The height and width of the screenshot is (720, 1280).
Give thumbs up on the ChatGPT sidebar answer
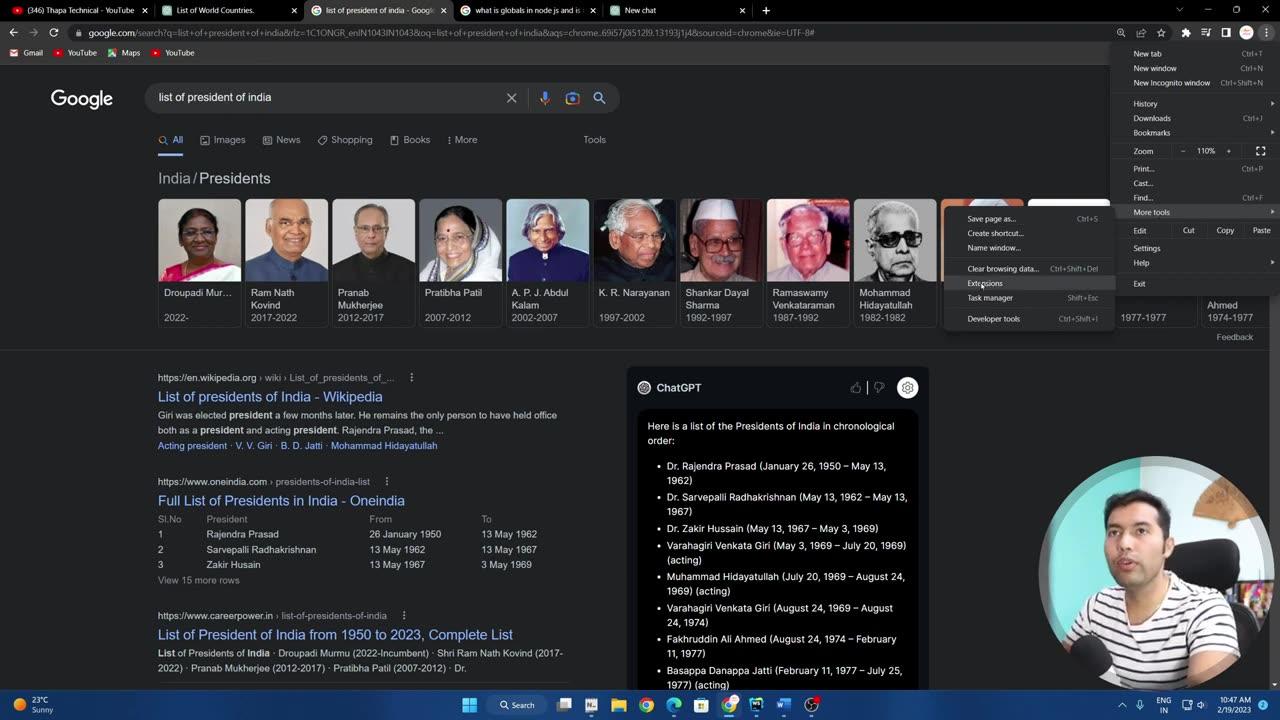pos(856,387)
